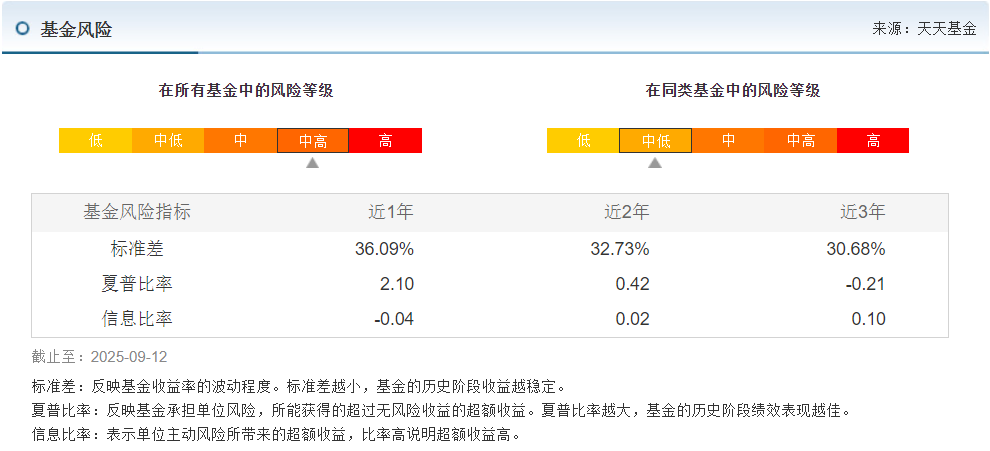Screen dimensions: 990x451
Task: Click the 夏普比率 row label in table
Action: pyautogui.click(x=137, y=284)
